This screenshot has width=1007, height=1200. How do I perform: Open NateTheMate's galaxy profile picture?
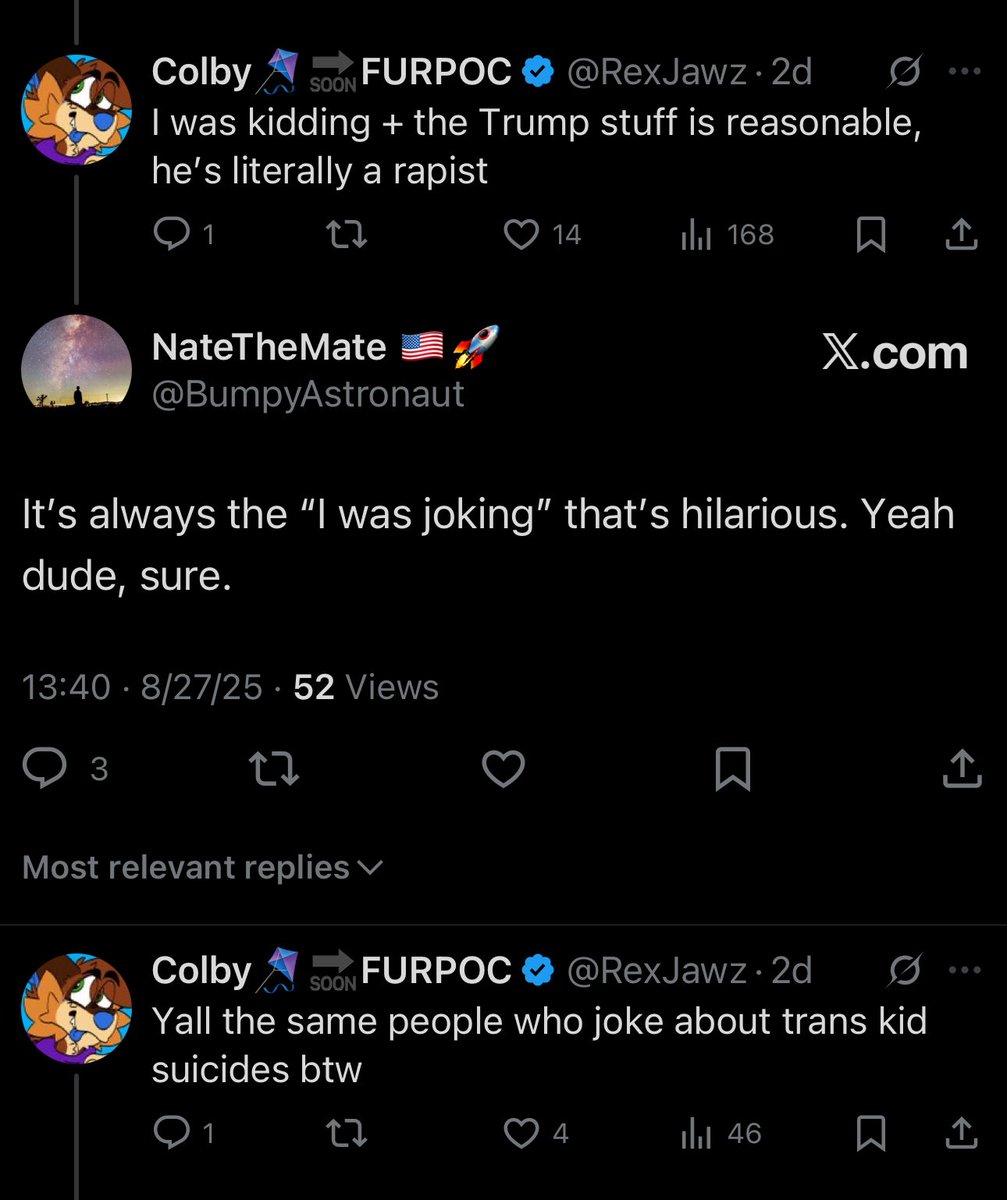pos(77,360)
